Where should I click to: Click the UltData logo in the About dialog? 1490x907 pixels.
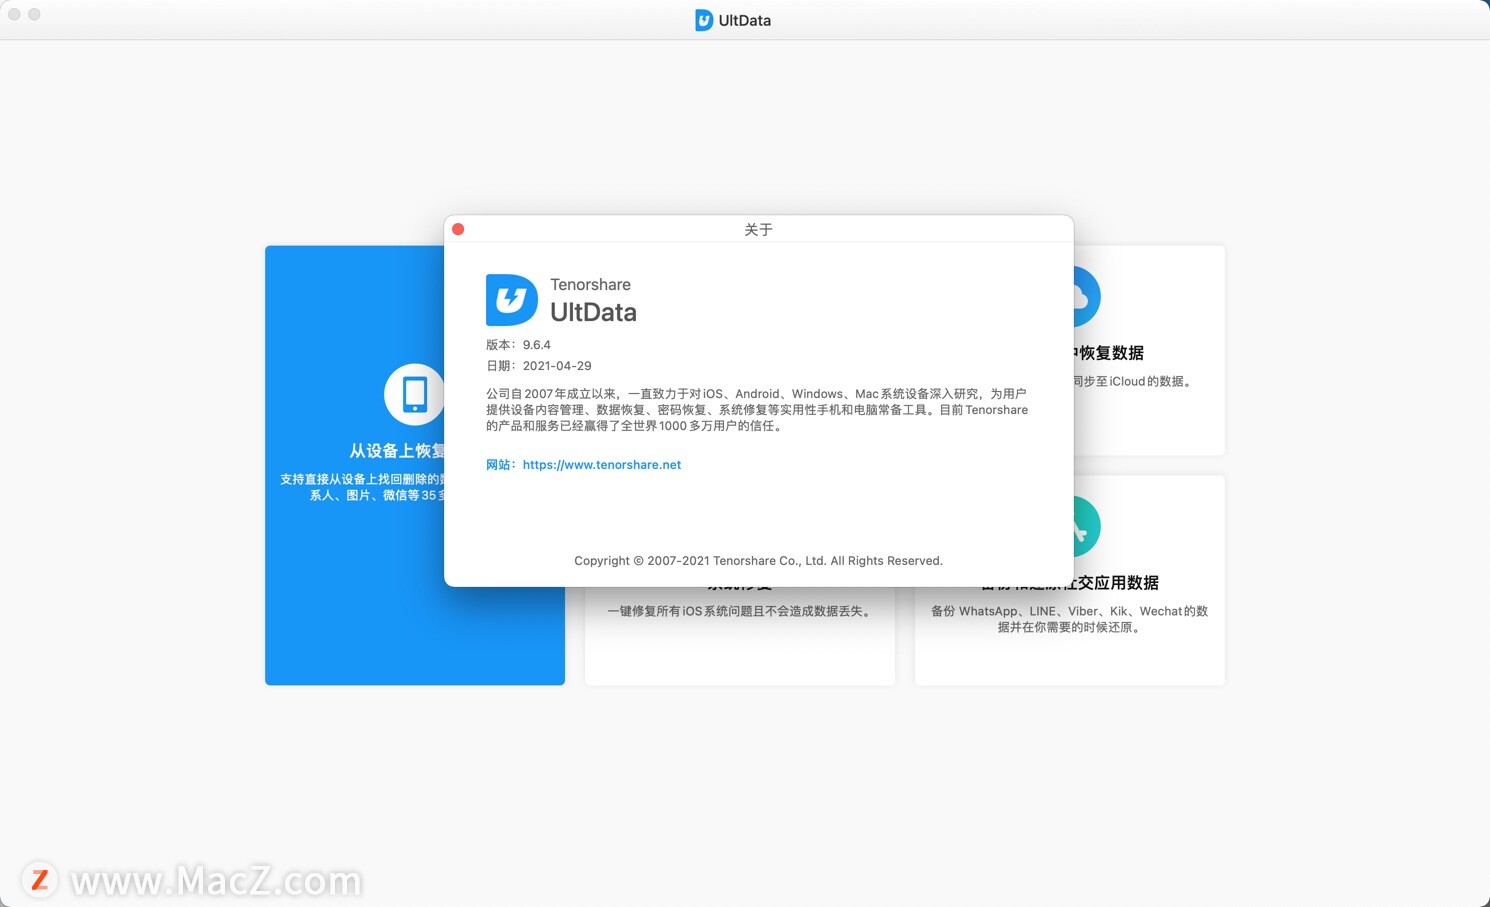[511, 300]
